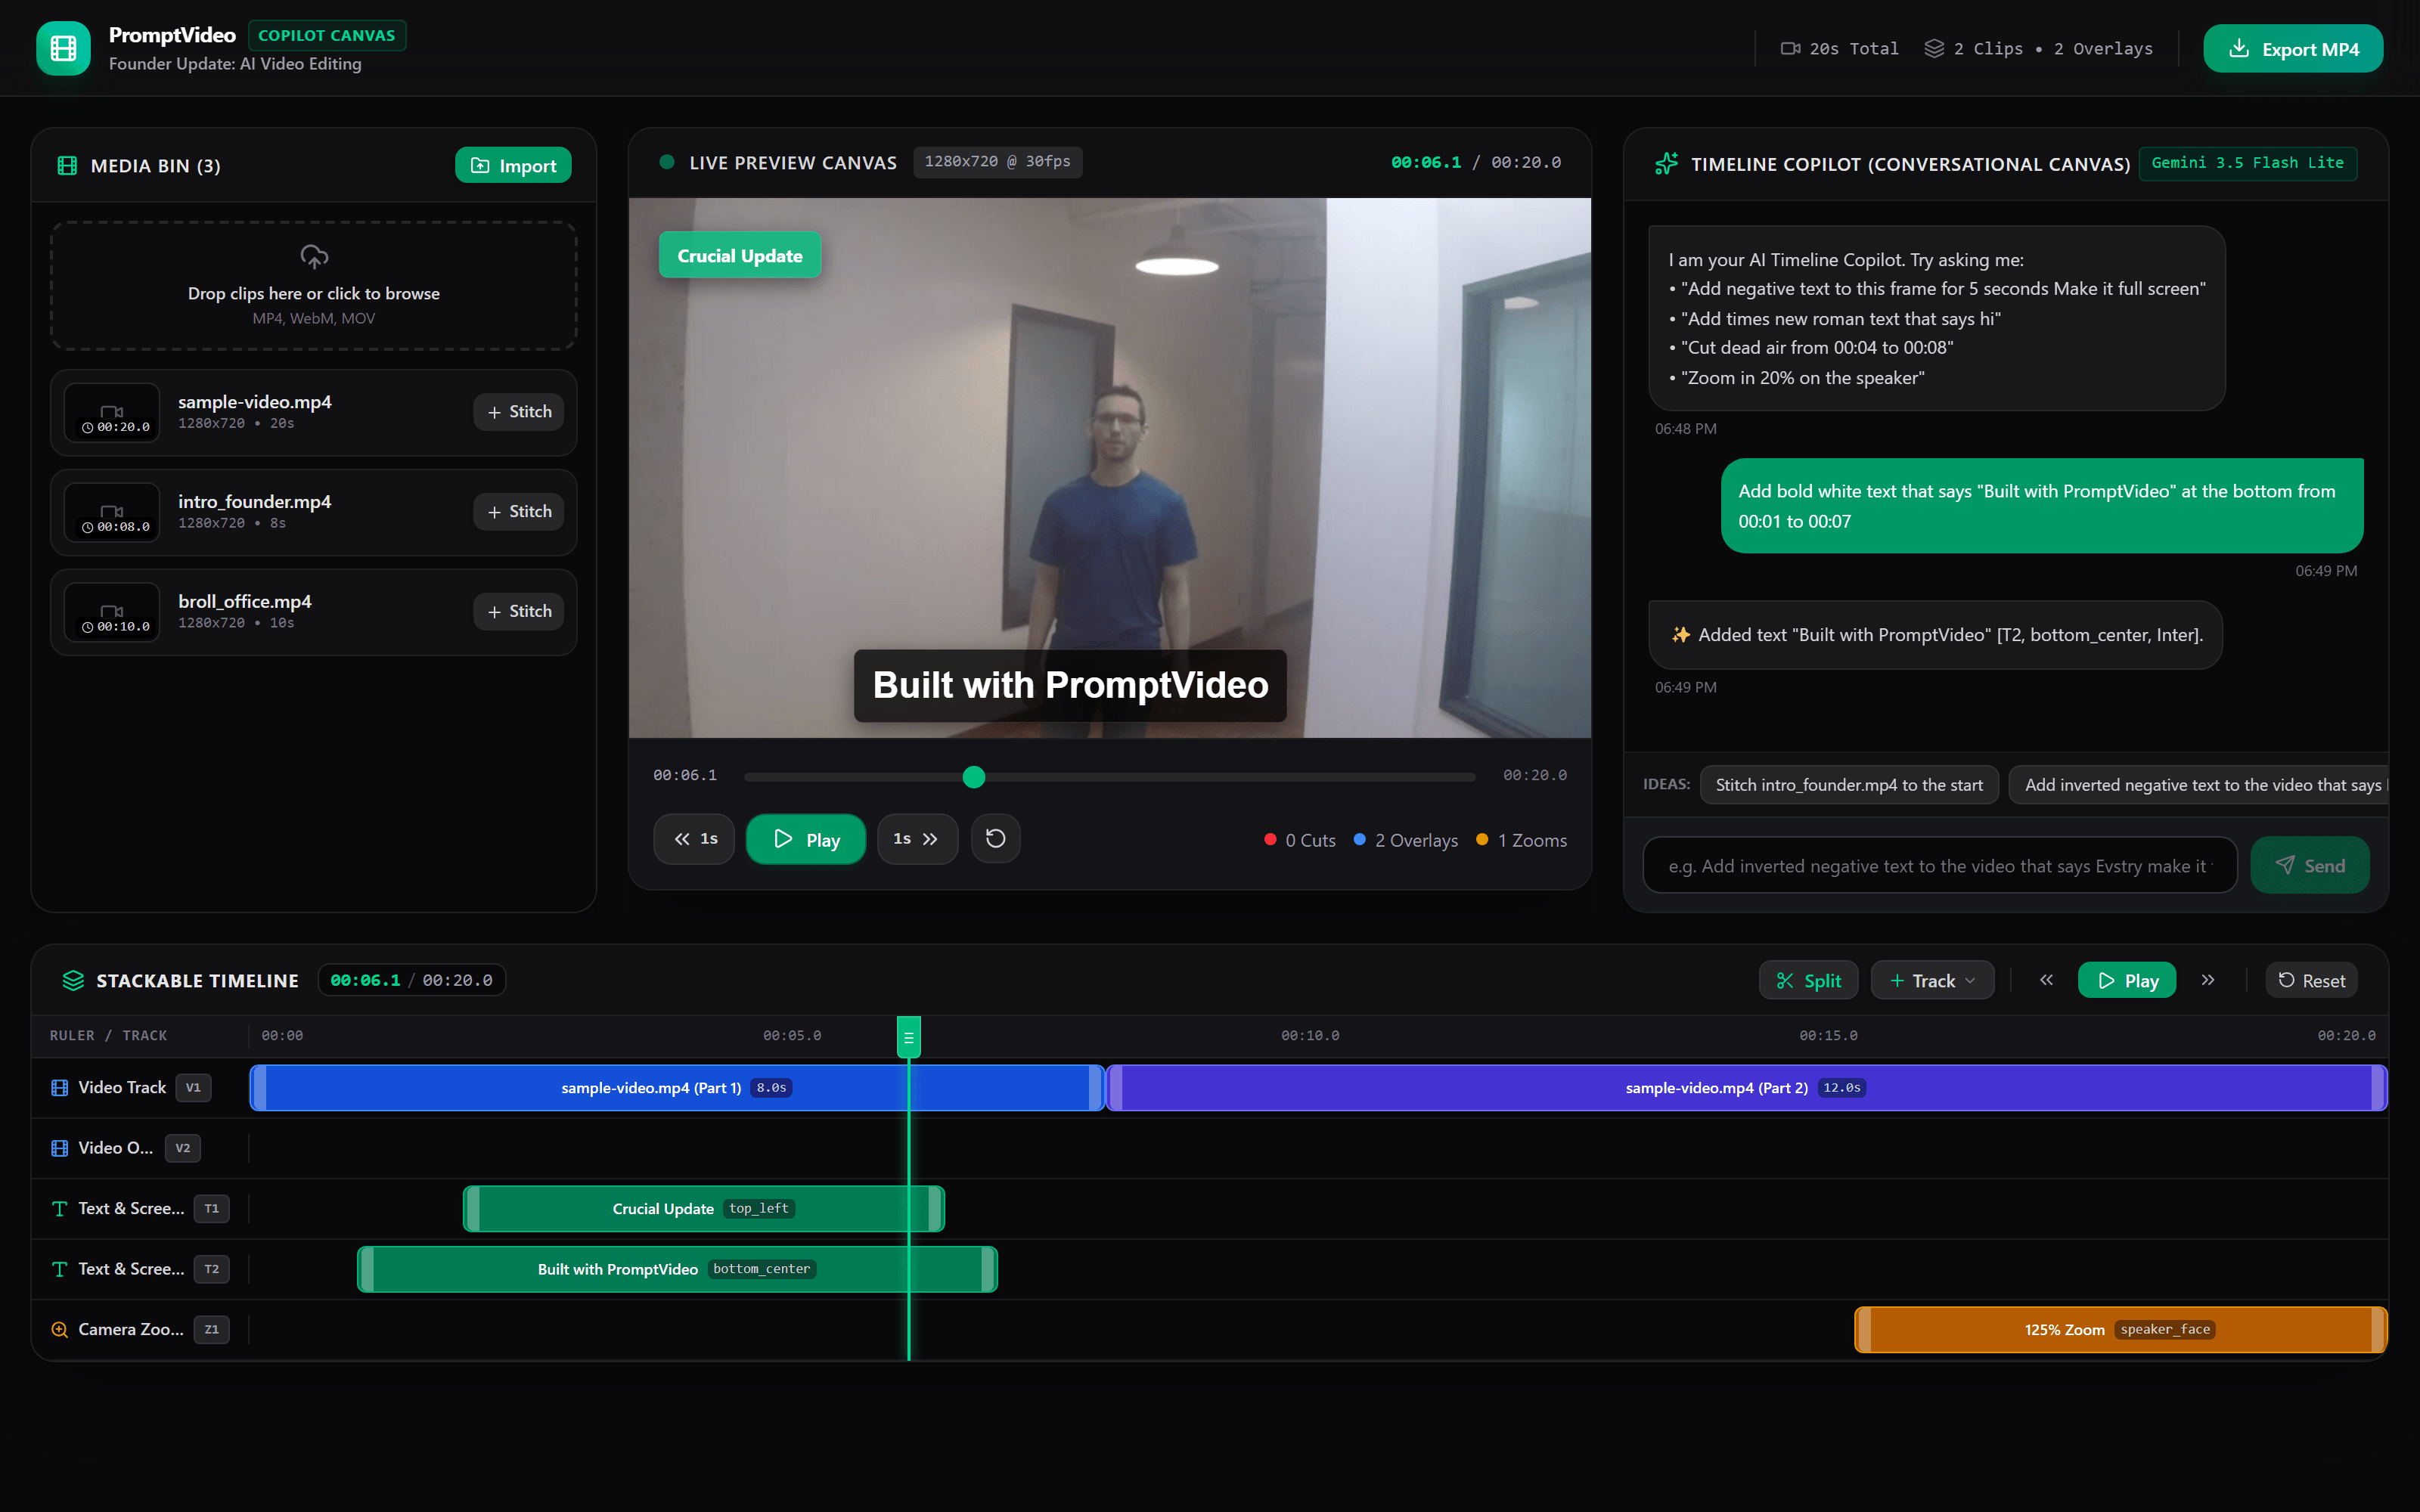The height and width of the screenshot is (1512, 2420).
Task: Select the broll_office.mp4 thumbnail
Action: click(x=112, y=611)
